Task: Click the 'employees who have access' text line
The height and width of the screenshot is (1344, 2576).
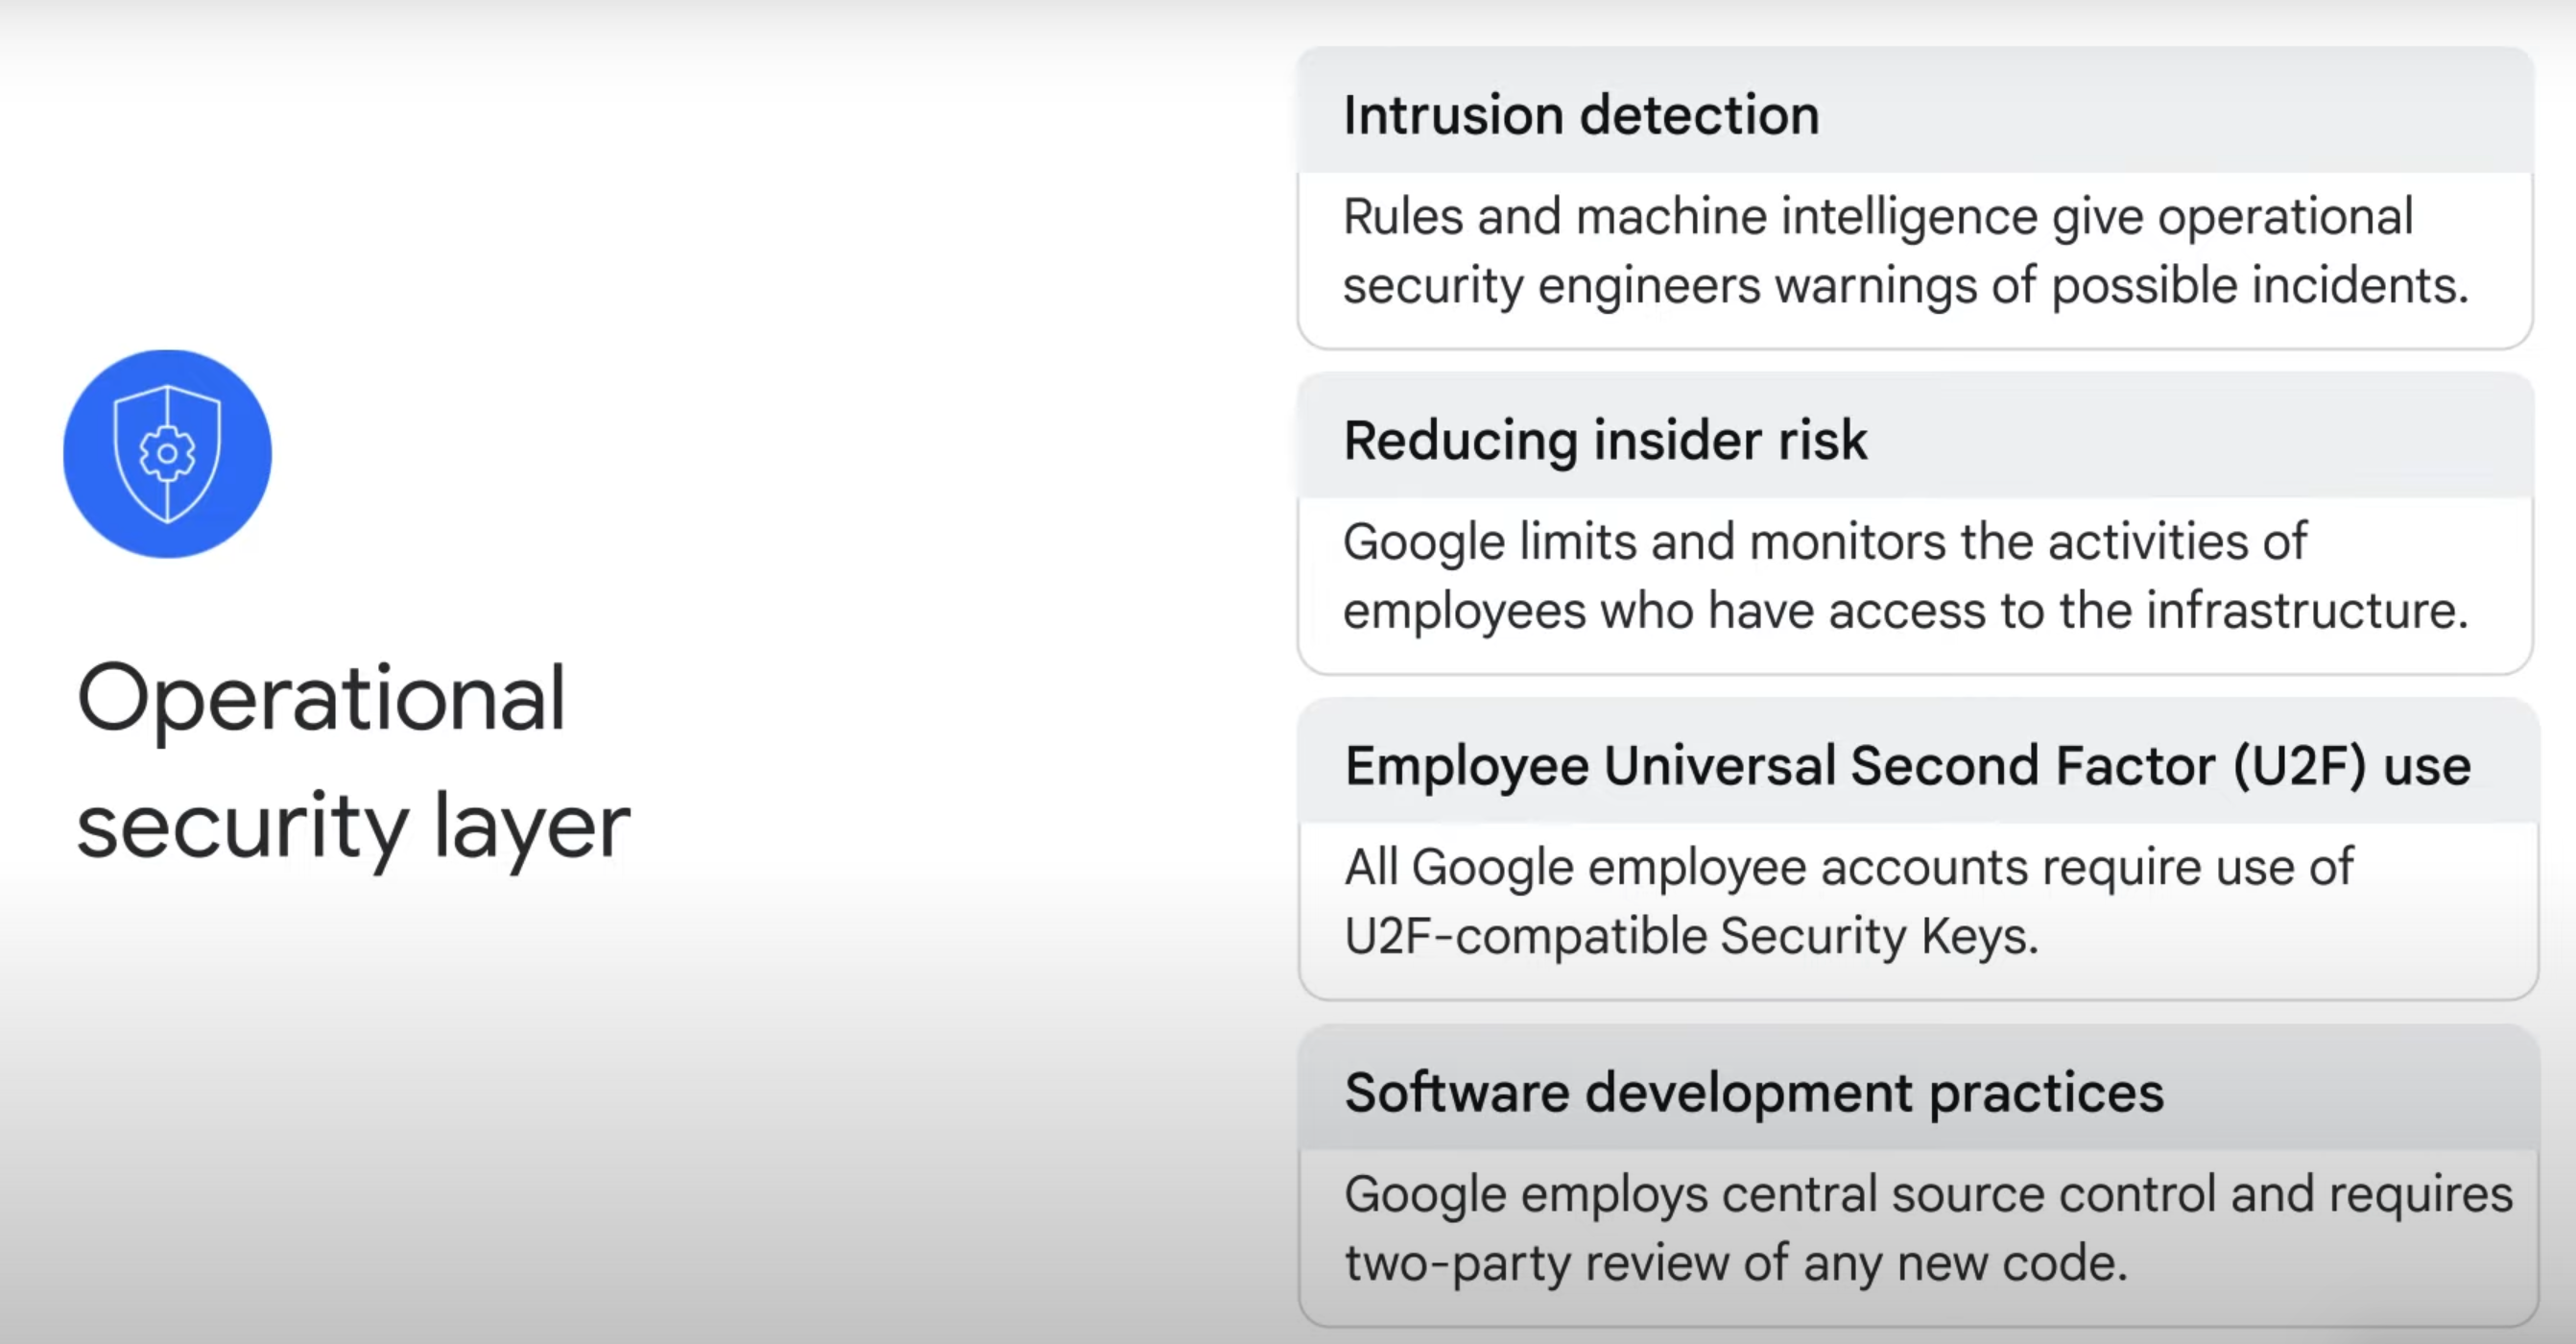Action: pos(1905,611)
